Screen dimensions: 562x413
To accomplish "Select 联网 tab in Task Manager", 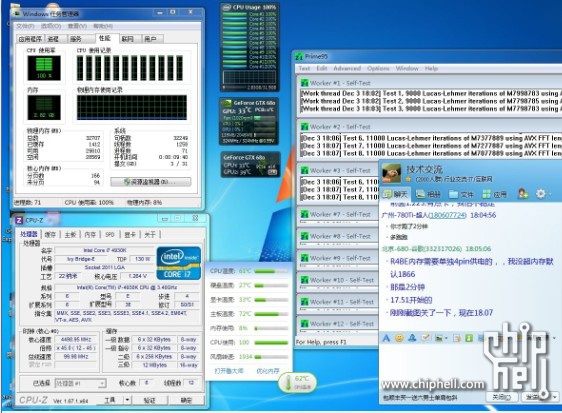I will pyautogui.click(x=127, y=39).
